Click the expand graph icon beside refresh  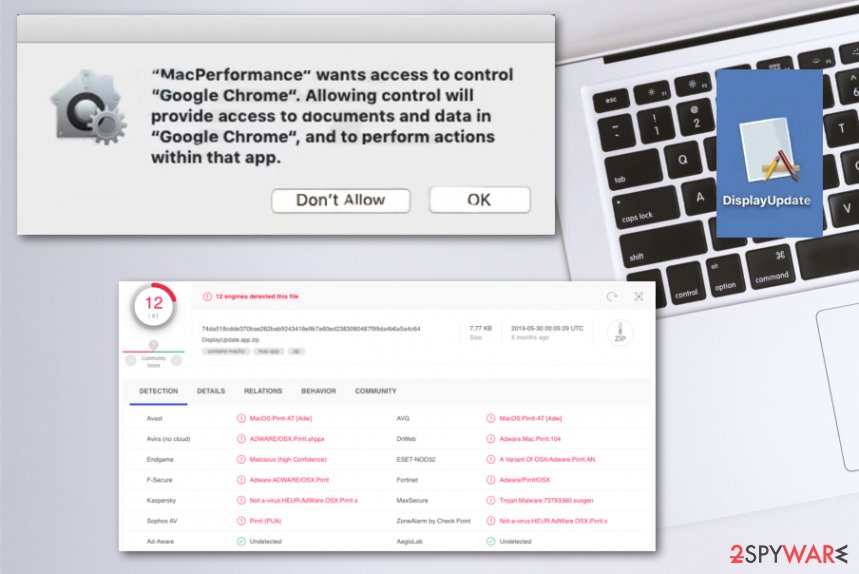tap(639, 297)
